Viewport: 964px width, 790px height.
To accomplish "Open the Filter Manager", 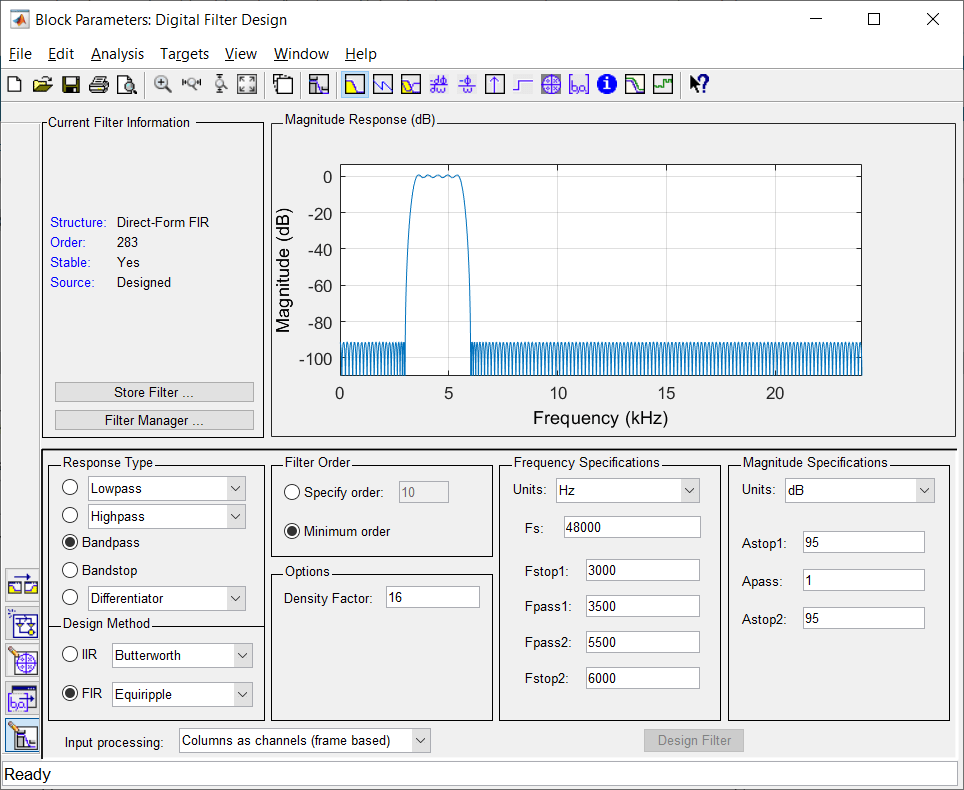I will click(x=154, y=421).
